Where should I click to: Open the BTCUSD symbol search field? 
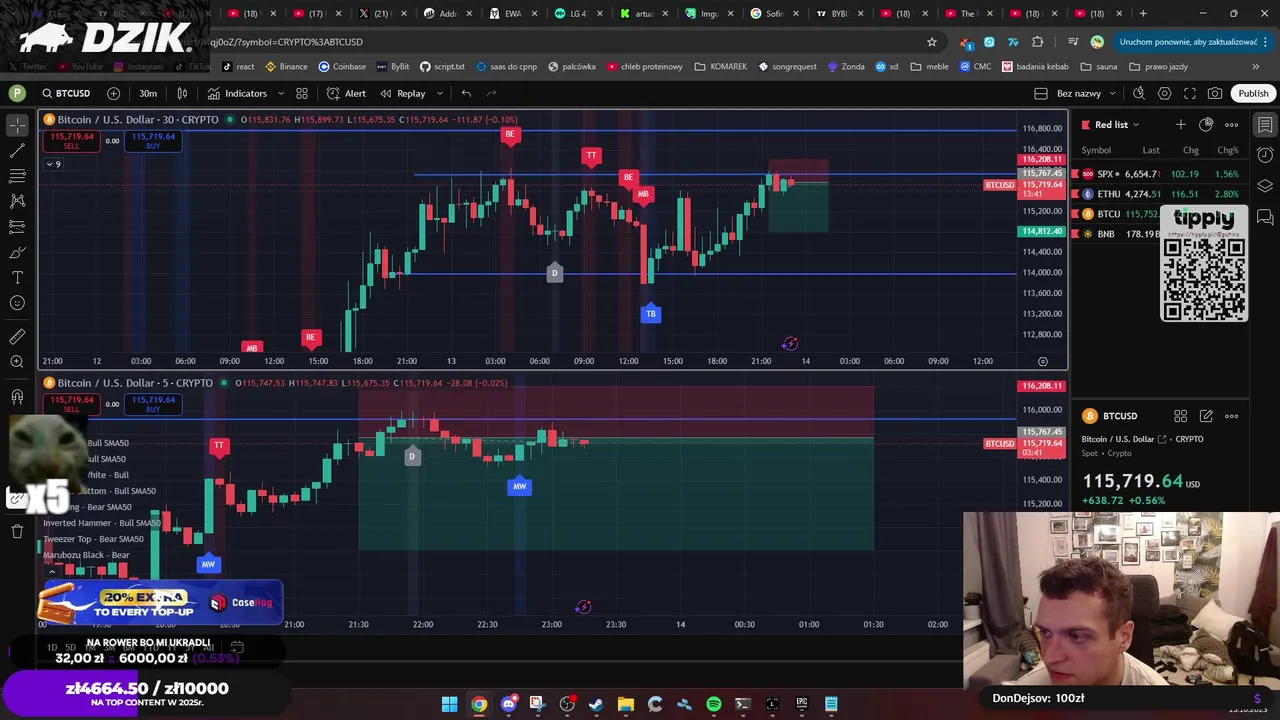tap(66, 93)
